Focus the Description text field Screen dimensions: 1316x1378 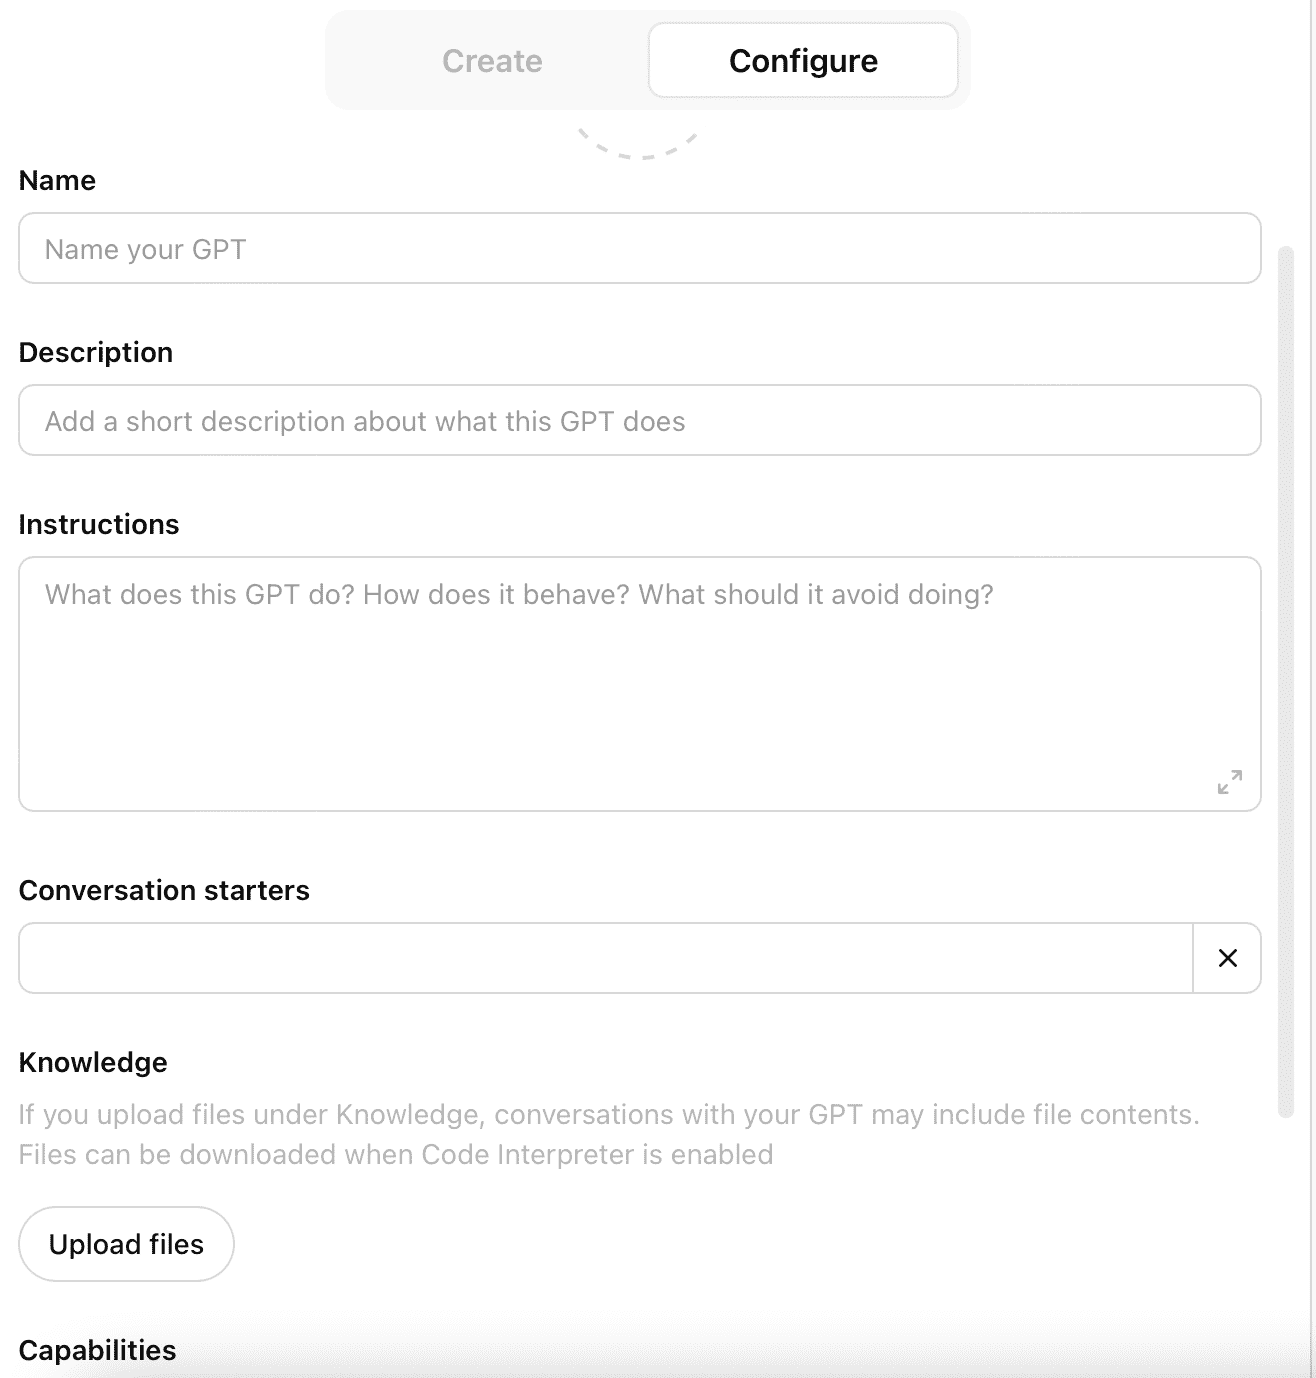[x=640, y=420]
